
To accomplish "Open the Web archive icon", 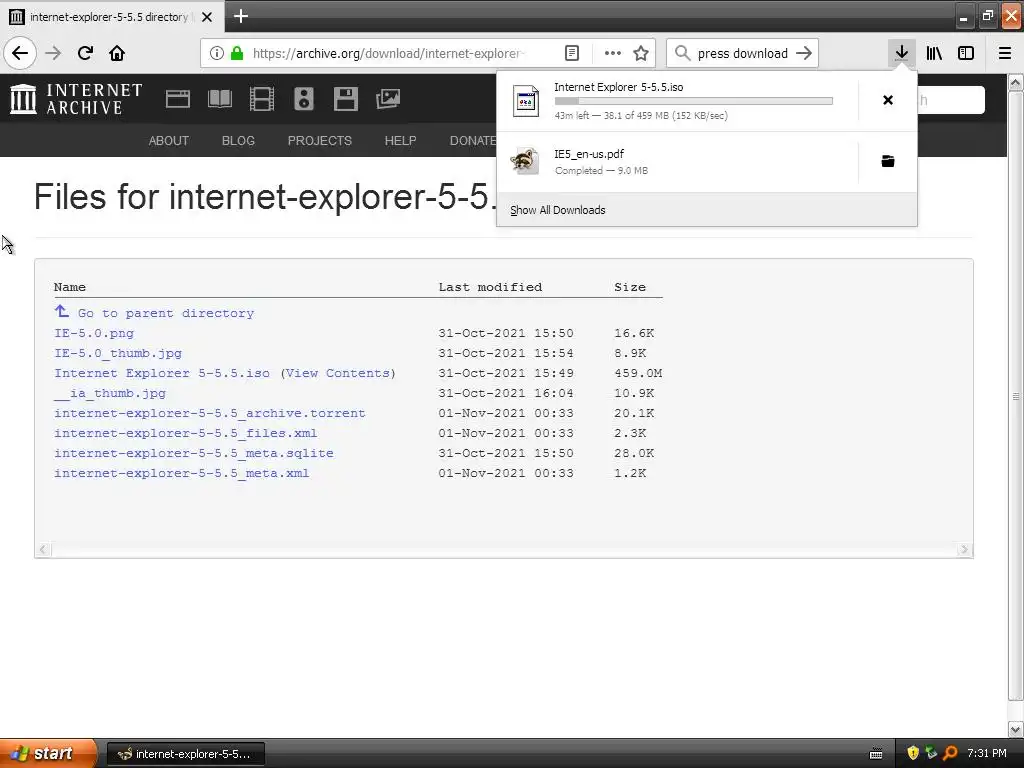I will click(178, 99).
